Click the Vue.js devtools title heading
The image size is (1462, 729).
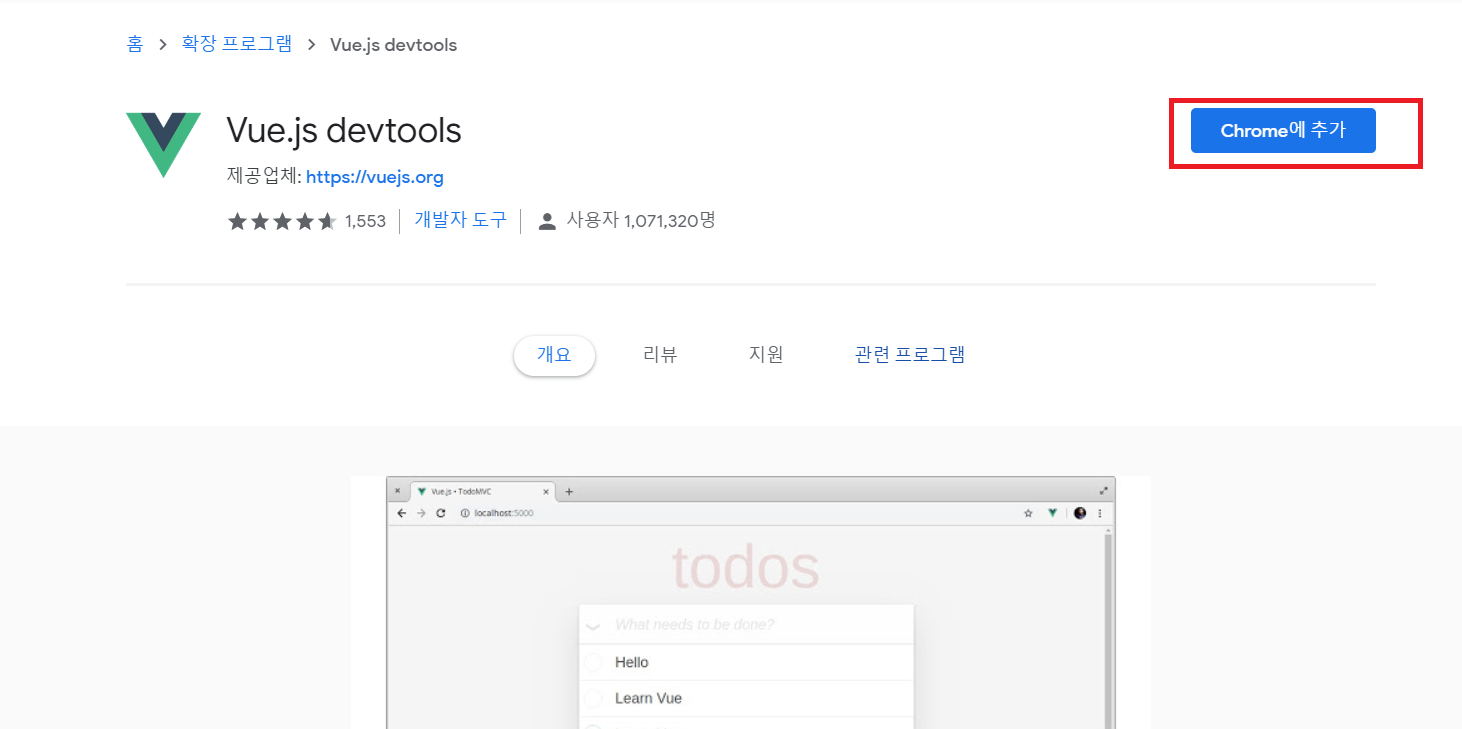pyautogui.click(x=344, y=131)
